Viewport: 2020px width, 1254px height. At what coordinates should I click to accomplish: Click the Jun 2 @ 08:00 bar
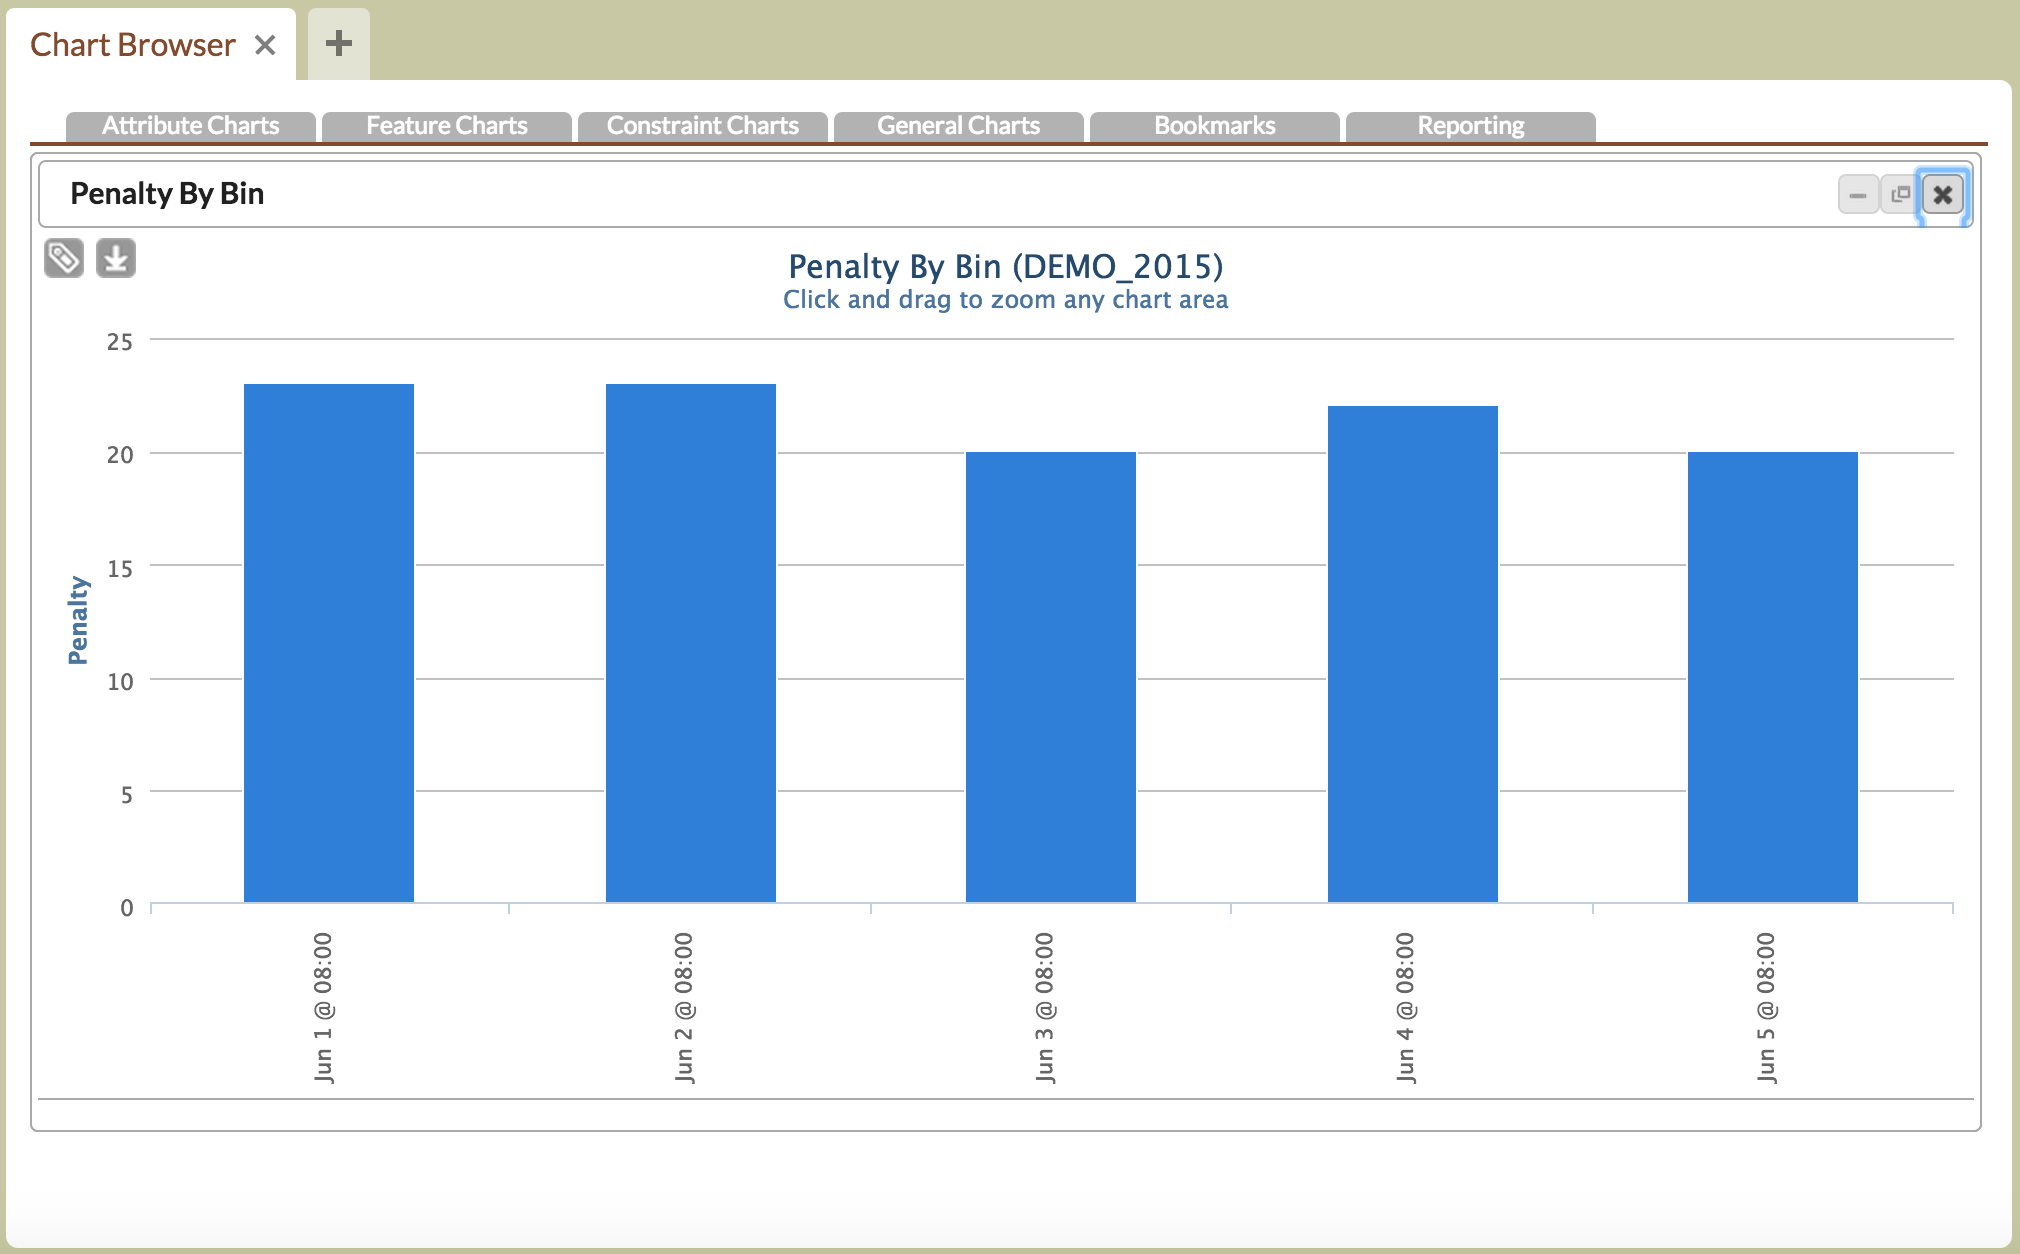[691, 643]
